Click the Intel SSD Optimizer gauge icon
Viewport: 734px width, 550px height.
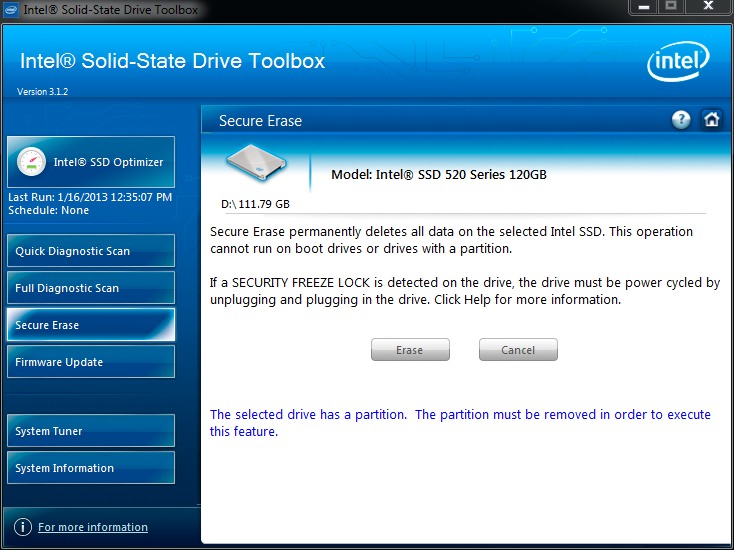[31, 162]
